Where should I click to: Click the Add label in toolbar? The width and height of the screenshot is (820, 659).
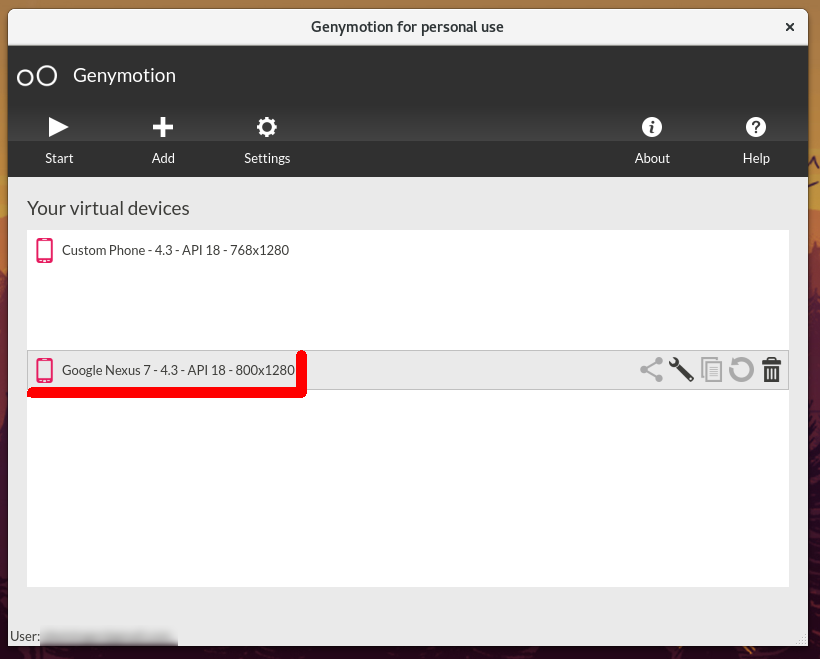pyautogui.click(x=163, y=158)
